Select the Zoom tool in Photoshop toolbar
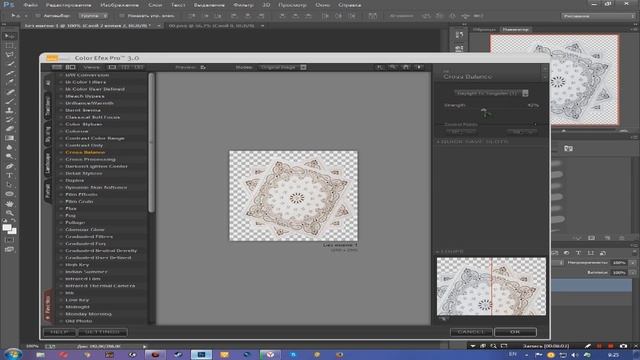640x360 pixels. (x=9, y=213)
